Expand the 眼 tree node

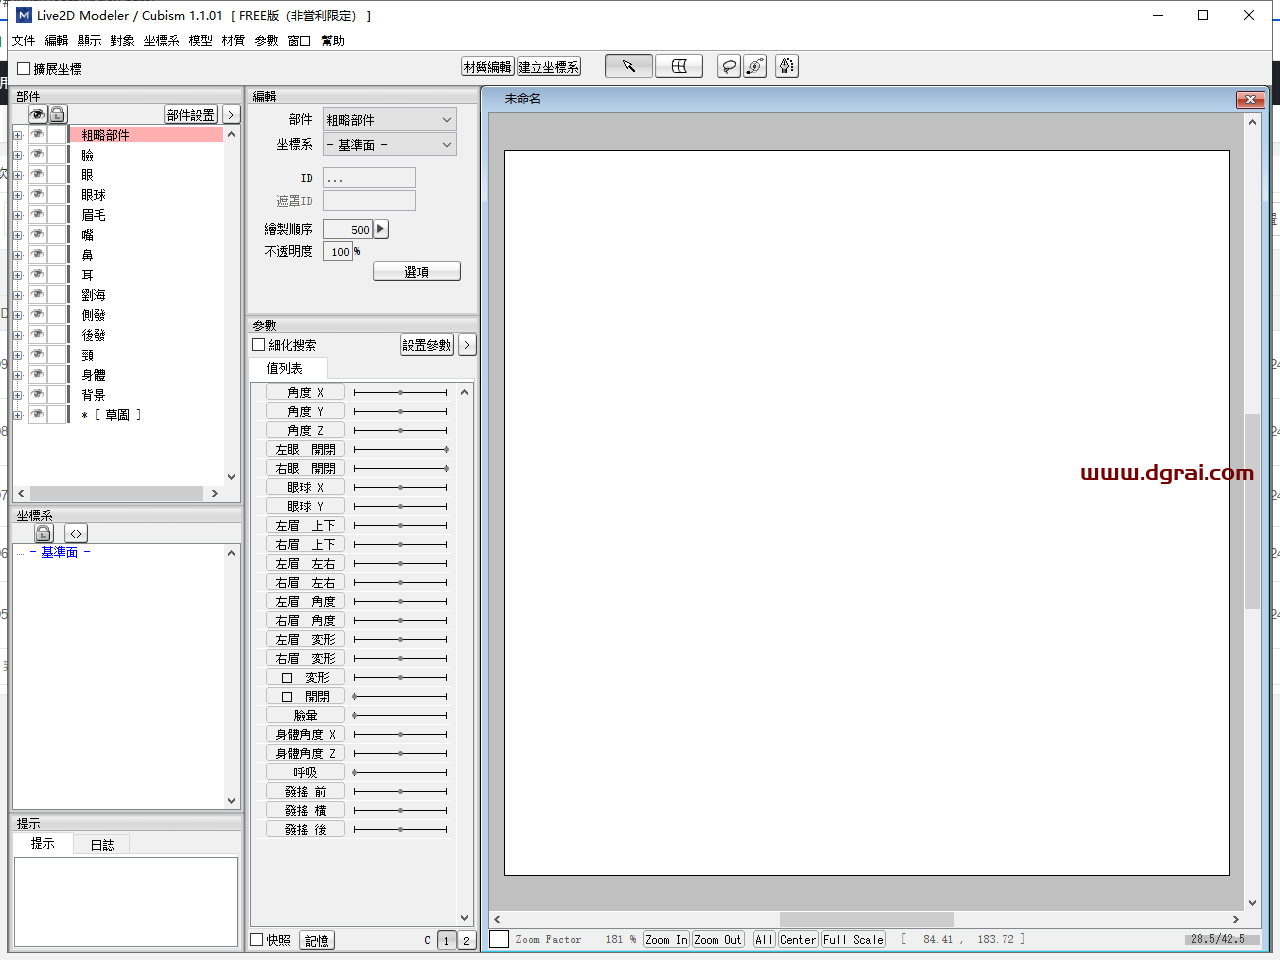tap(18, 175)
